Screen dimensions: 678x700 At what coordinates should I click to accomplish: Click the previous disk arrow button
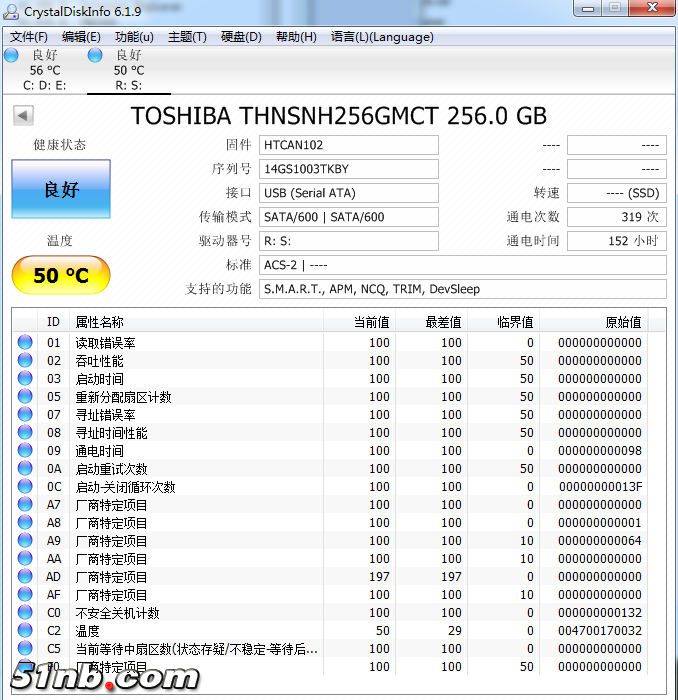point(23,116)
